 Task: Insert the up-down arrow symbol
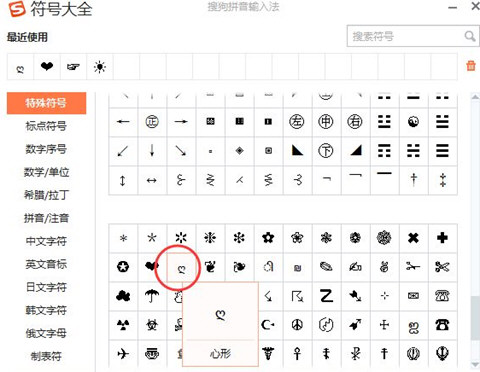click(x=123, y=180)
